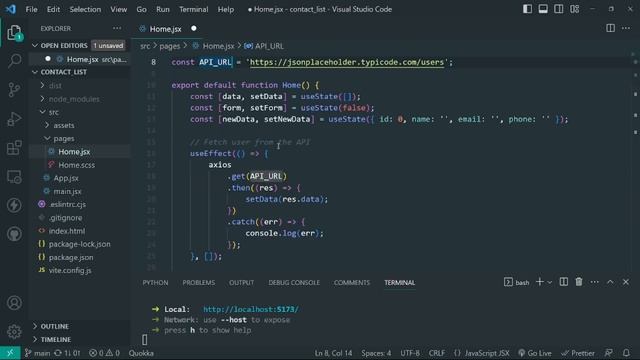Split the editor to the right
This screenshot has width=640, height=360.
[610, 28]
